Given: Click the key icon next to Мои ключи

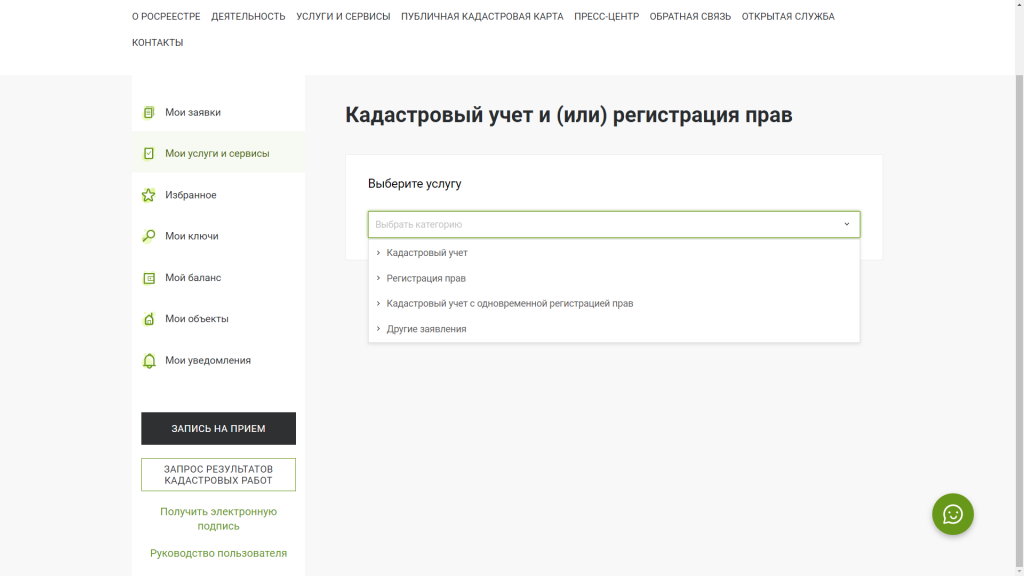Looking at the screenshot, I should (x=149, y=237).
